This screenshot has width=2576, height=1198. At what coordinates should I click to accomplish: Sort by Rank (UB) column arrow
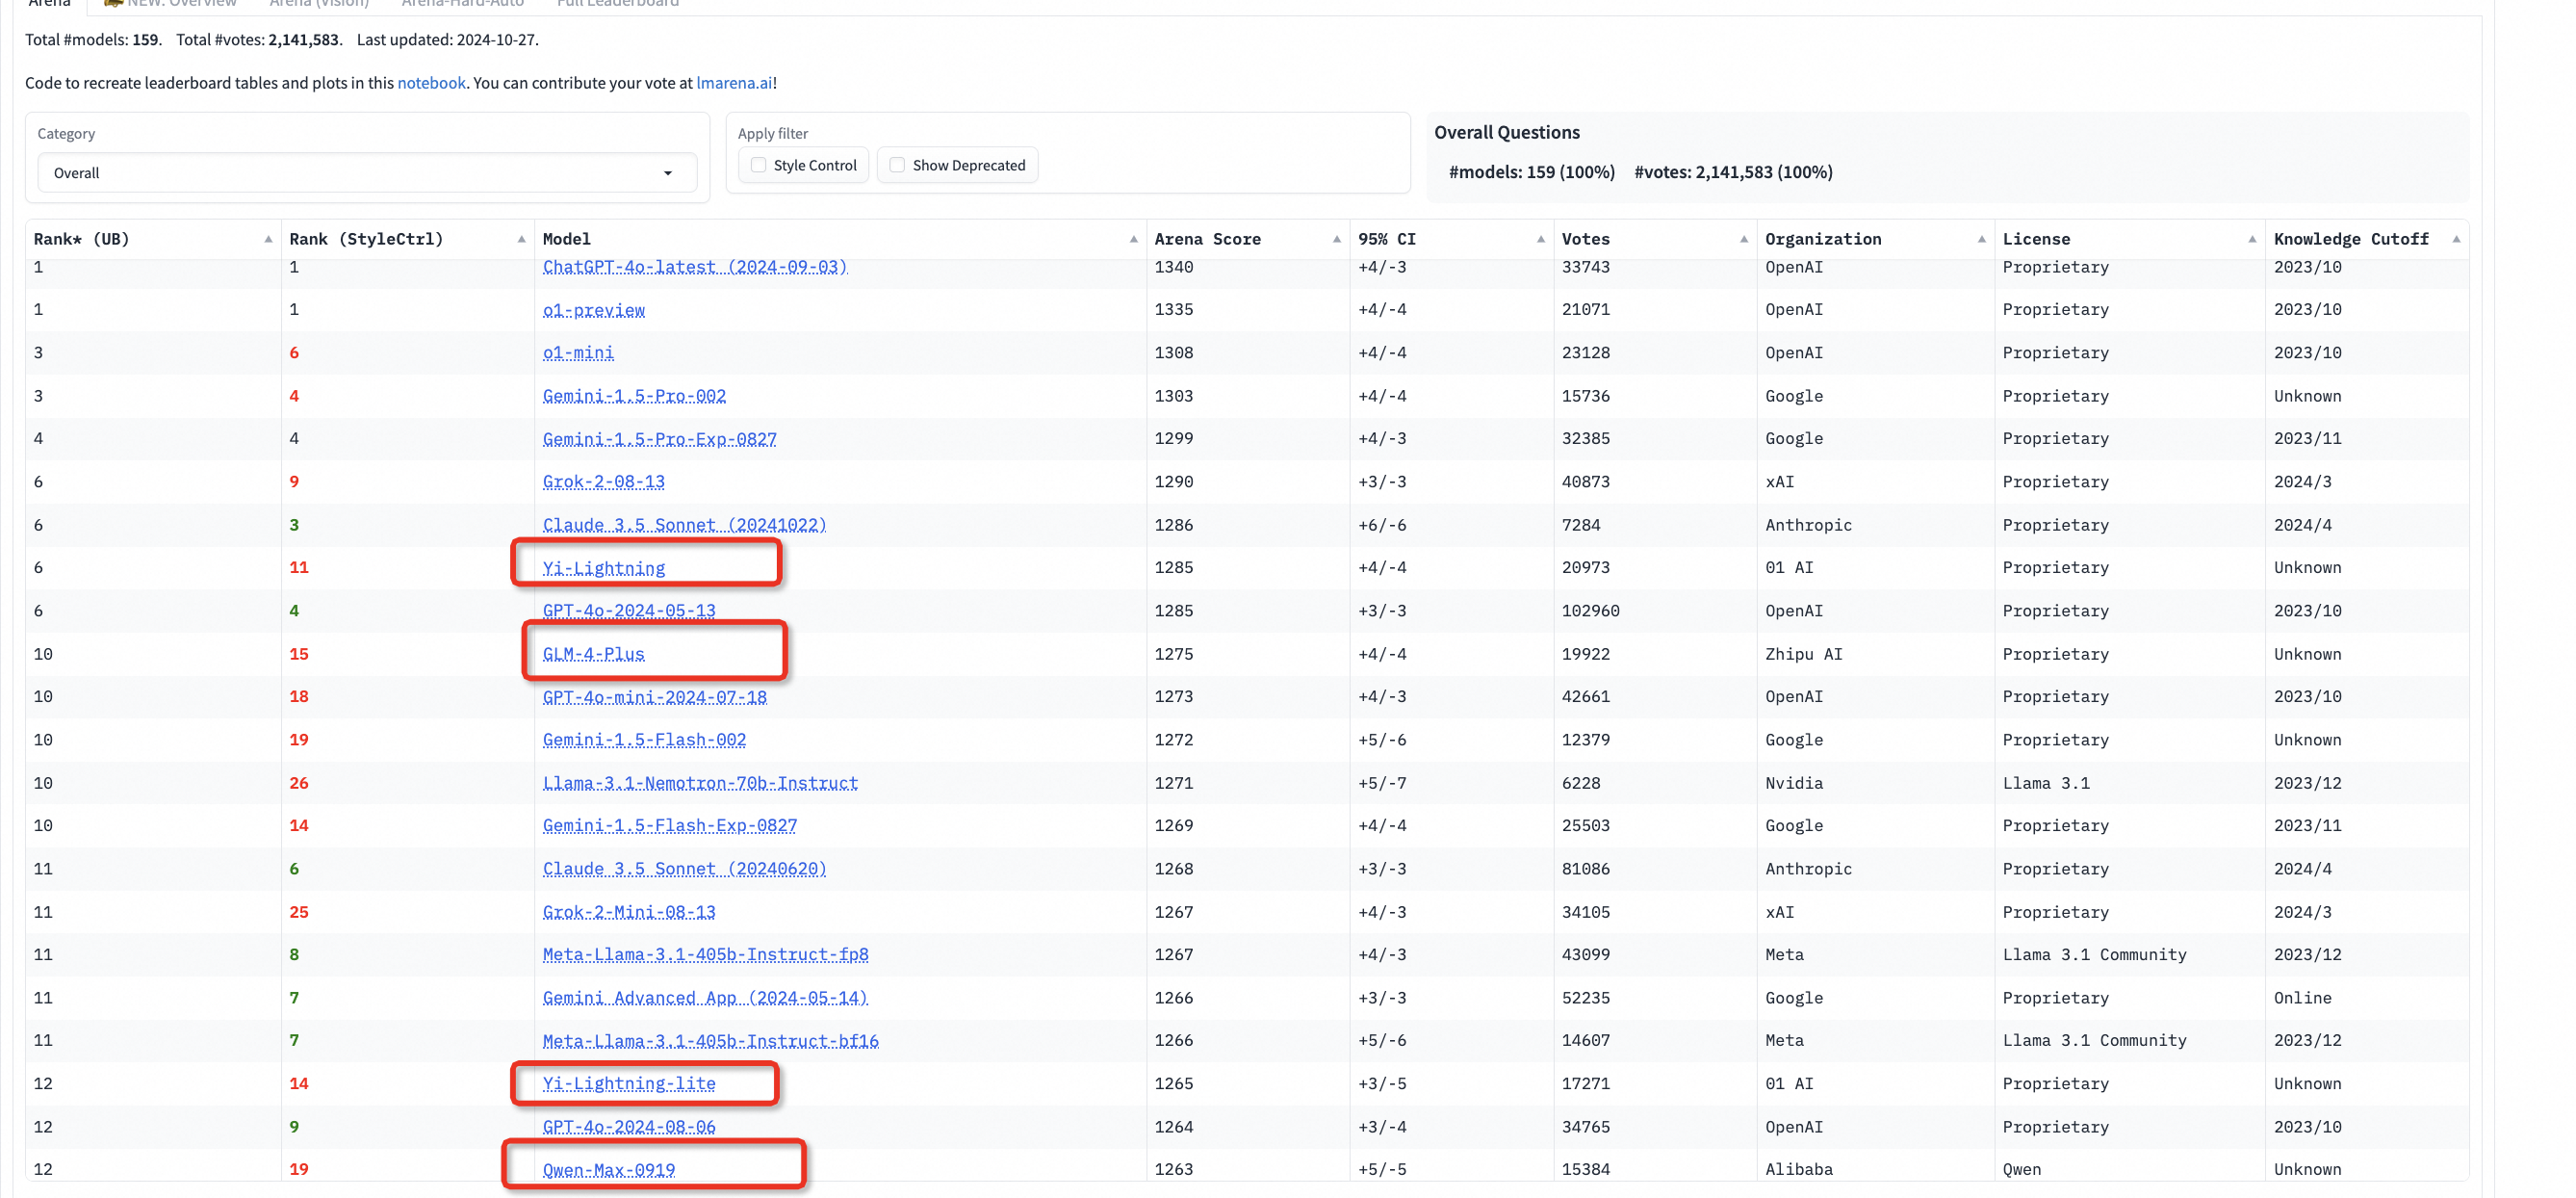pyautogui.click(x=268, y=239)
